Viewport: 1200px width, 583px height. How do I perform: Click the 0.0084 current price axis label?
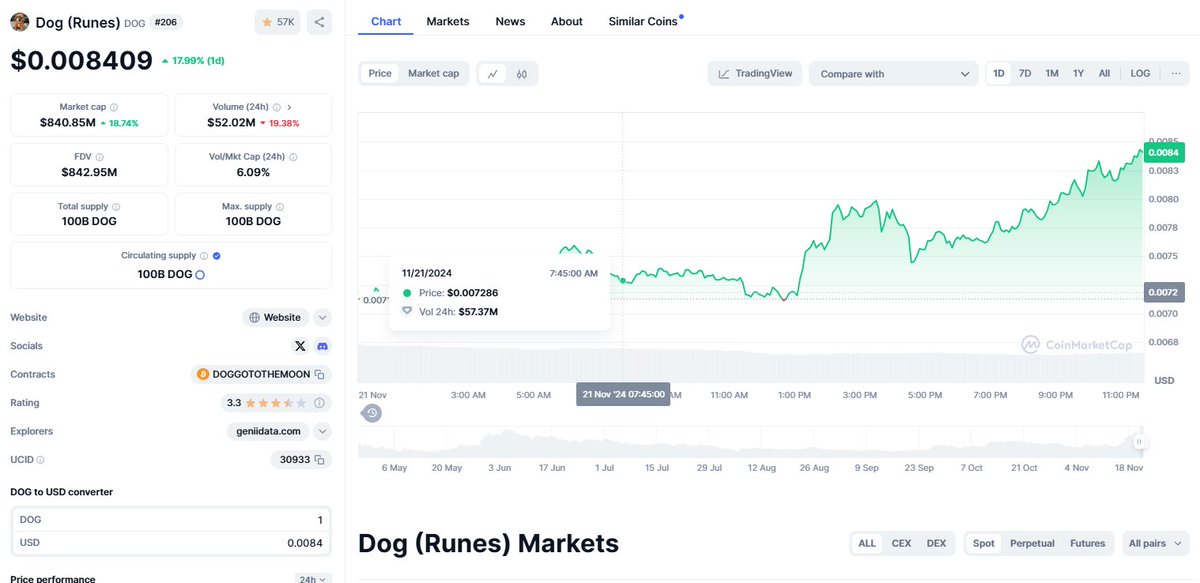click(1164, 152)
